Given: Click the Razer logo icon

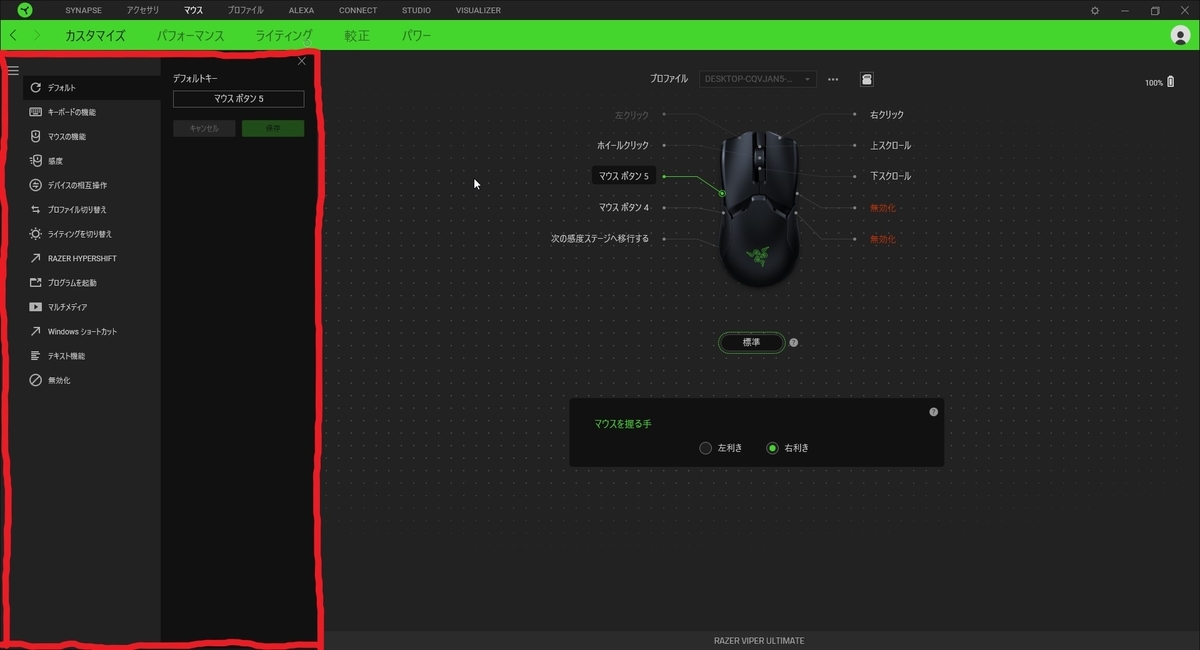Looking at the screenshot, I should [24, 10].
